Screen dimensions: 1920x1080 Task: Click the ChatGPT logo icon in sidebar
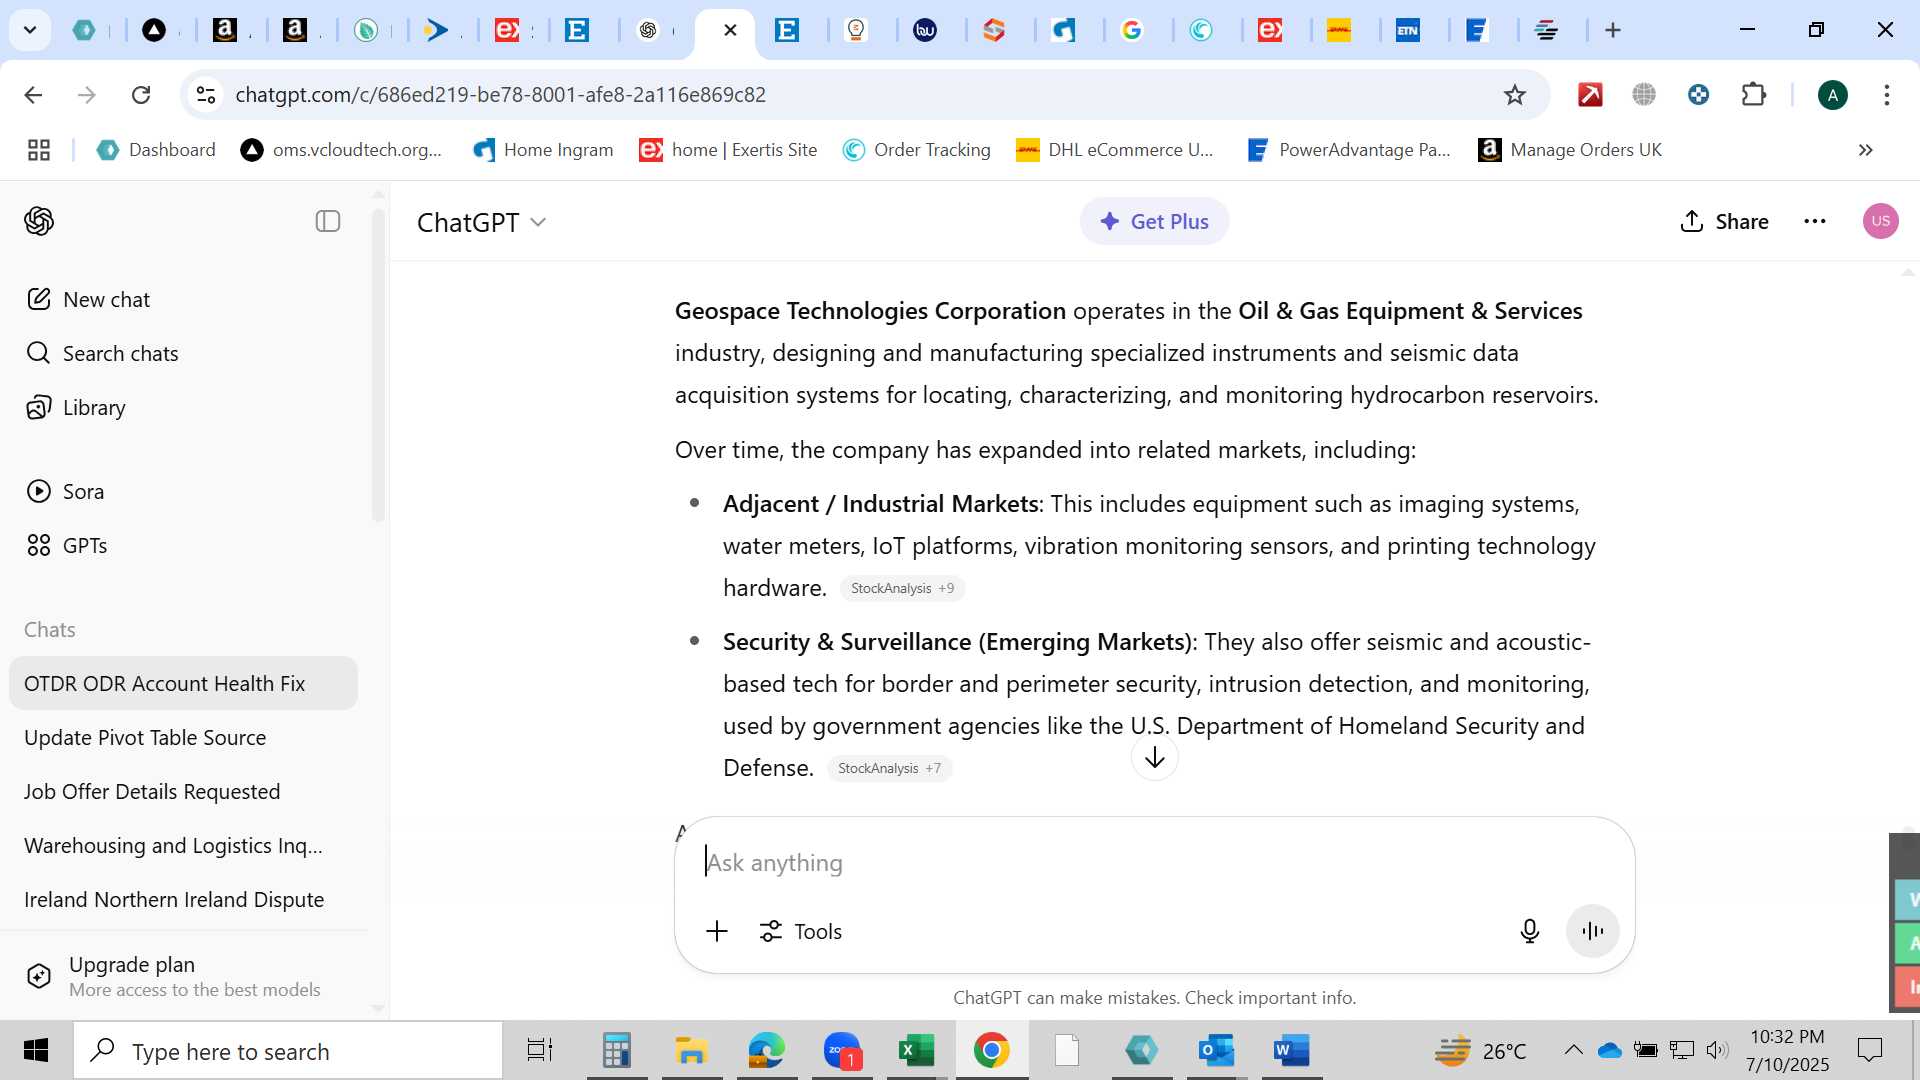39,221
